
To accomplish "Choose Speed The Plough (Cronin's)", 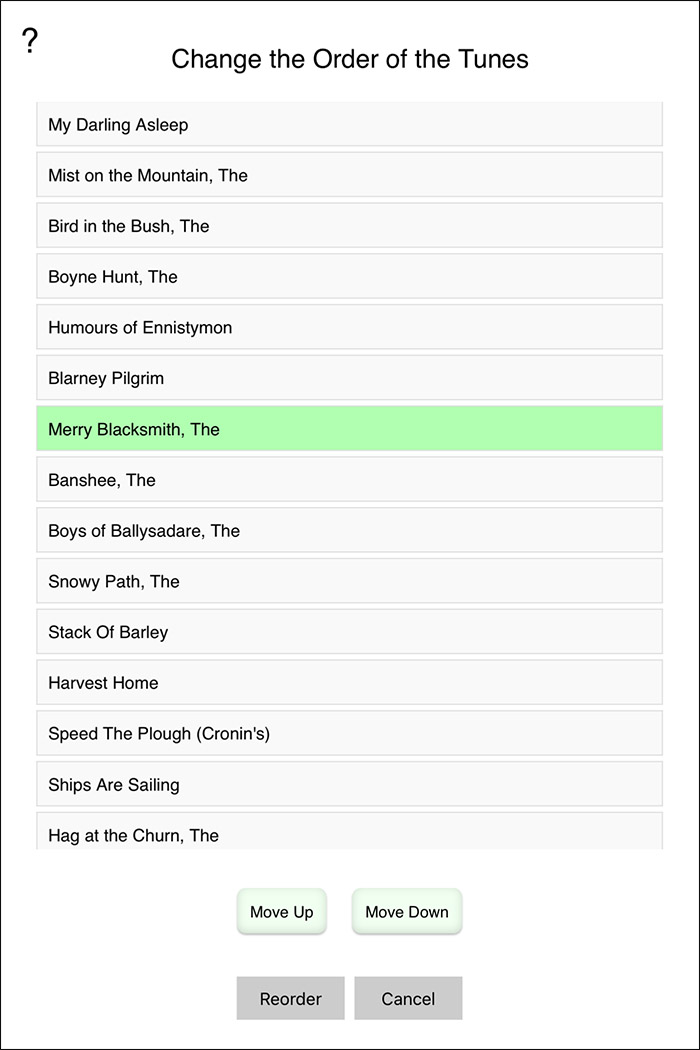I will [349, 734].
